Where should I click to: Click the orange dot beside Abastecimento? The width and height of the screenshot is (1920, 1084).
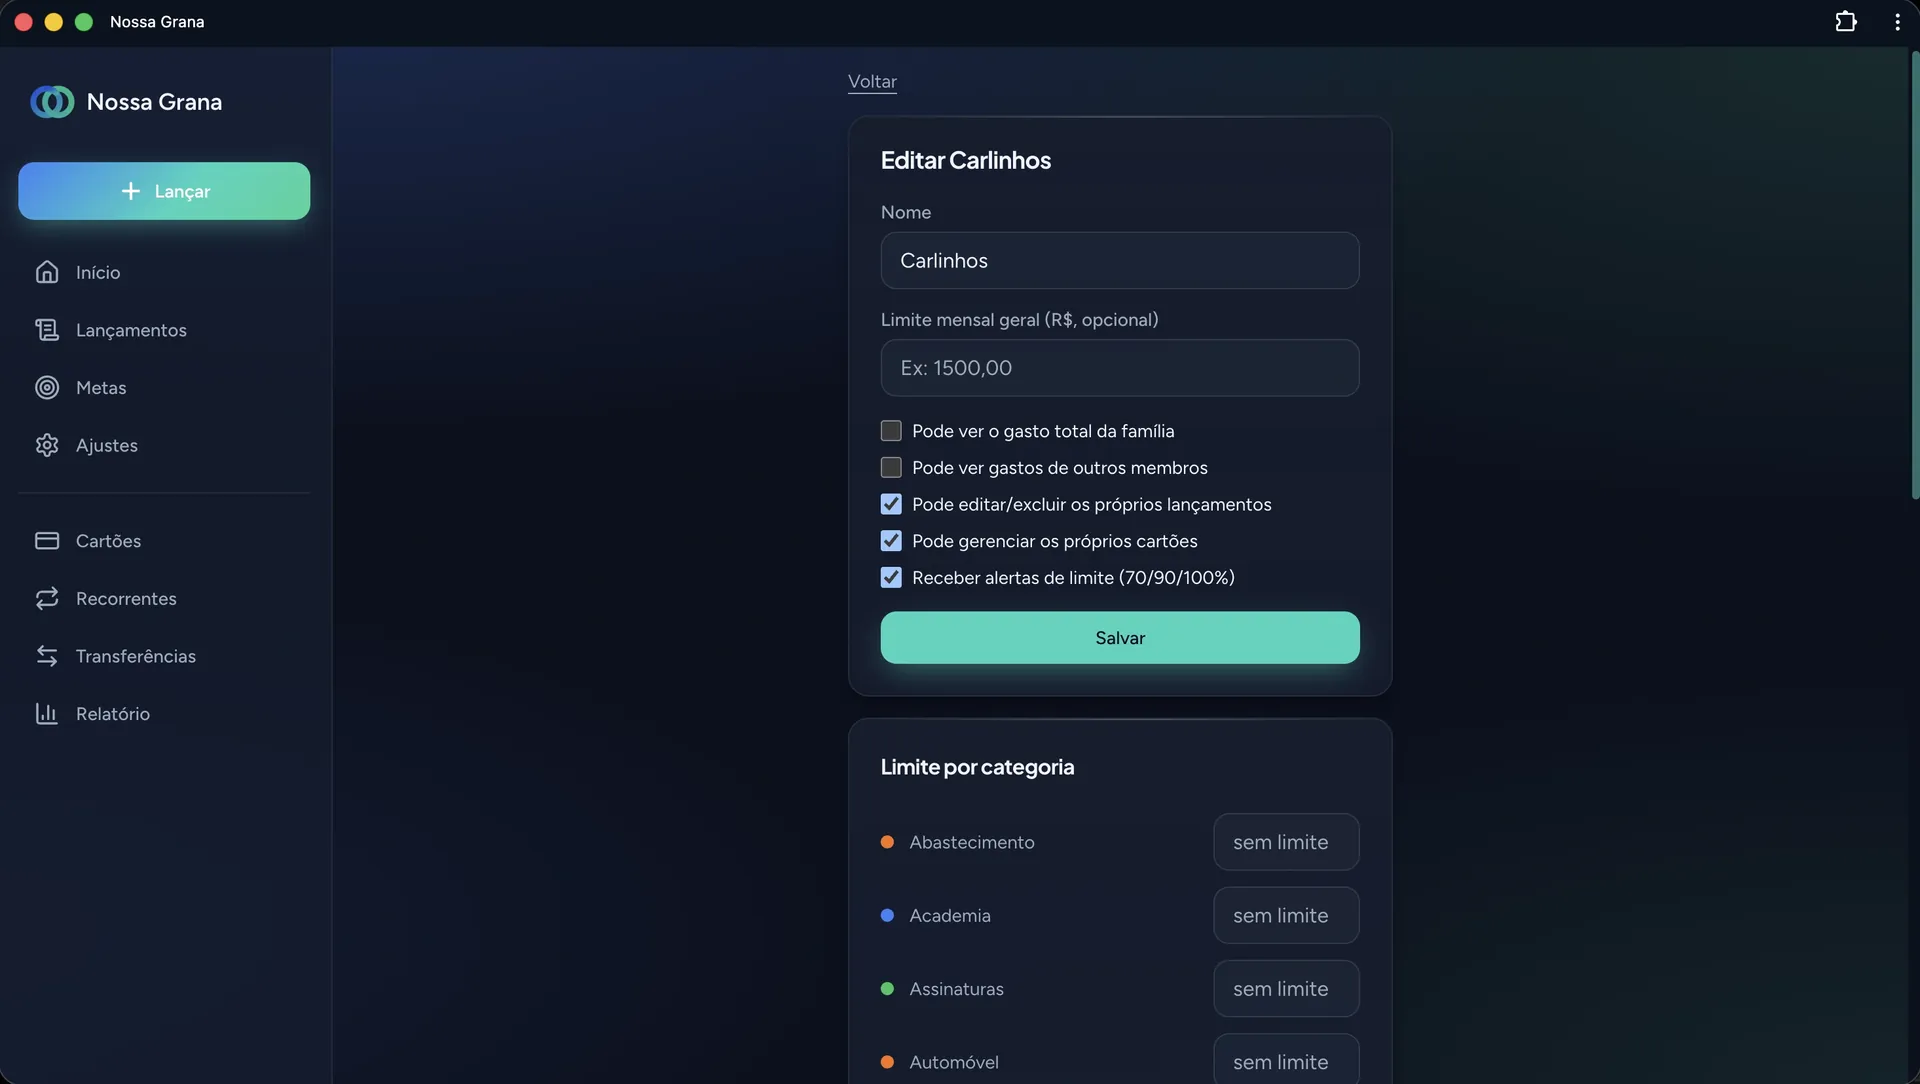[x=887, y=842]
